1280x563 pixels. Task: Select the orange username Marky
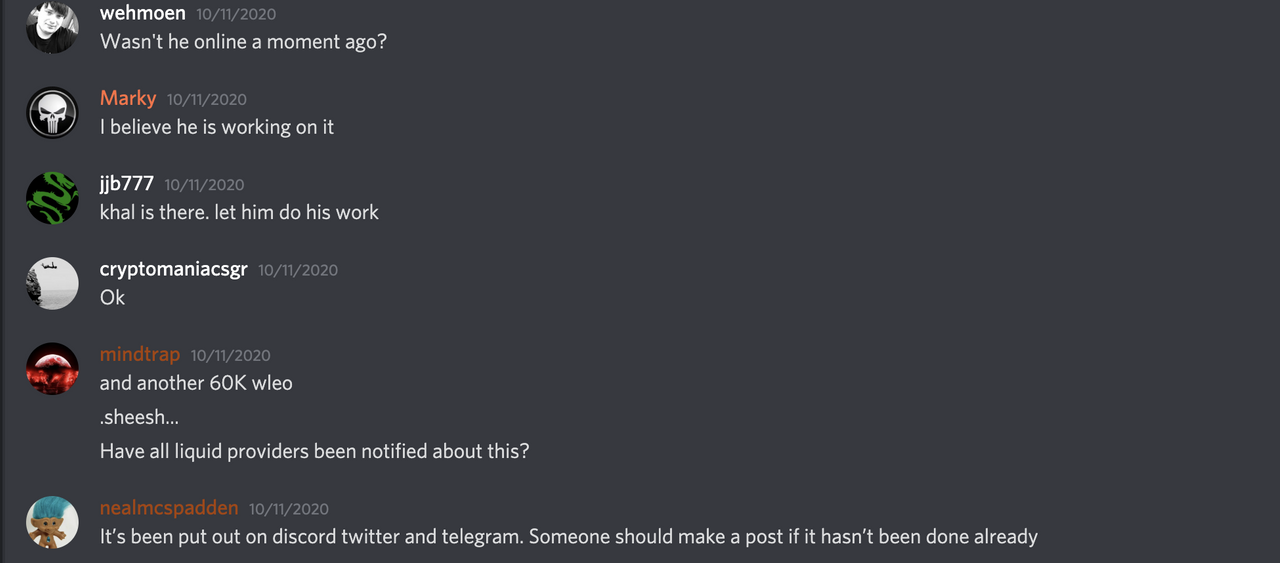pyautogui.click(x=128, y=98)
